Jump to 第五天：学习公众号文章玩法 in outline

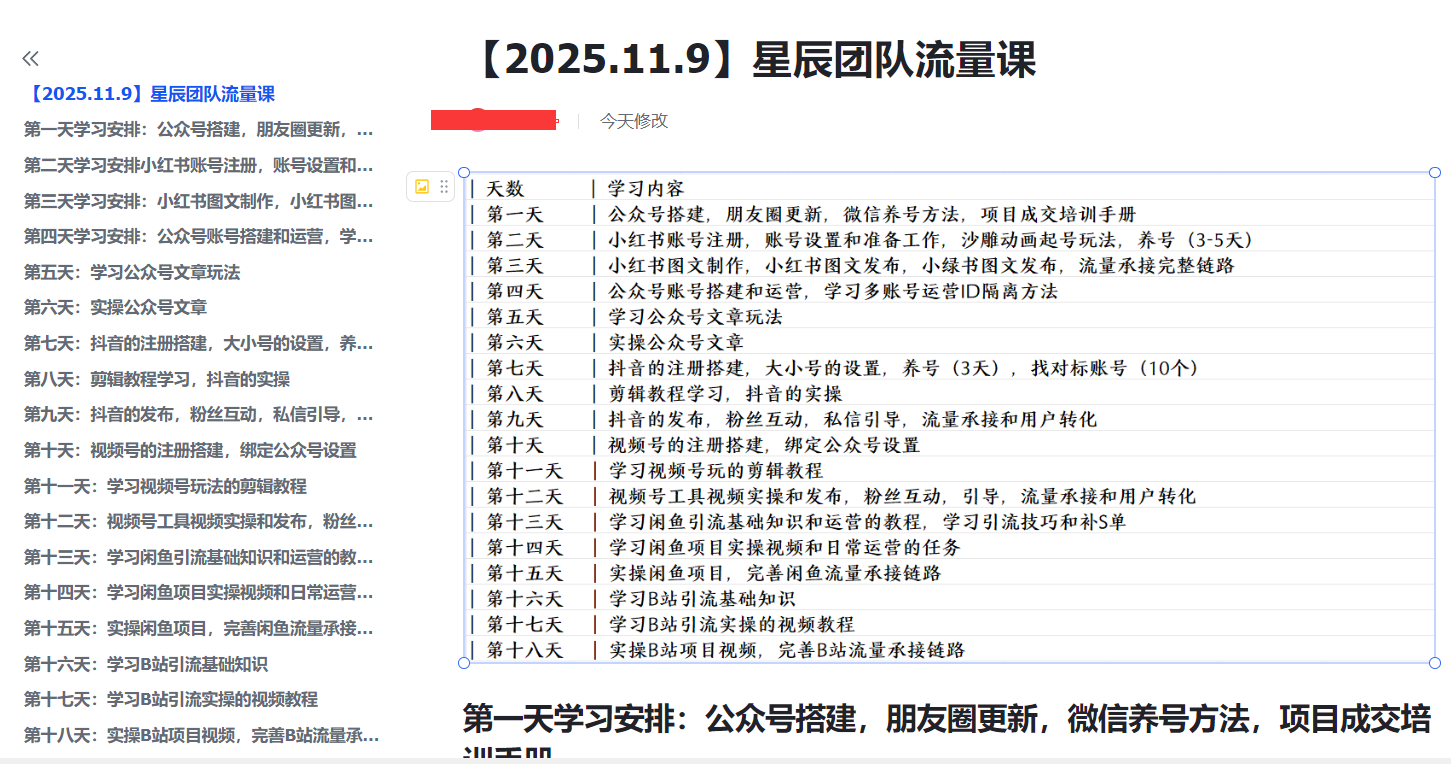132,272
